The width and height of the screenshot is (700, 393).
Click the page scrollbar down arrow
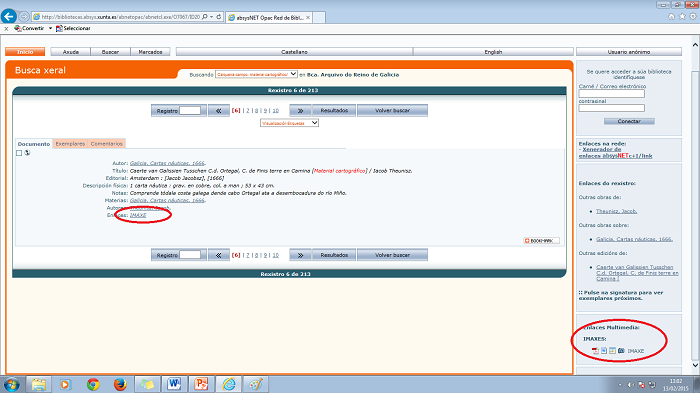click(x=695, y=365)
